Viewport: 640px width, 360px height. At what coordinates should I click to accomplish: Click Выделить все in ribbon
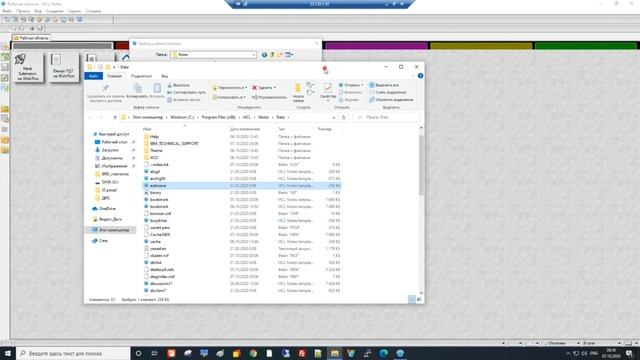tap(384, 85)
